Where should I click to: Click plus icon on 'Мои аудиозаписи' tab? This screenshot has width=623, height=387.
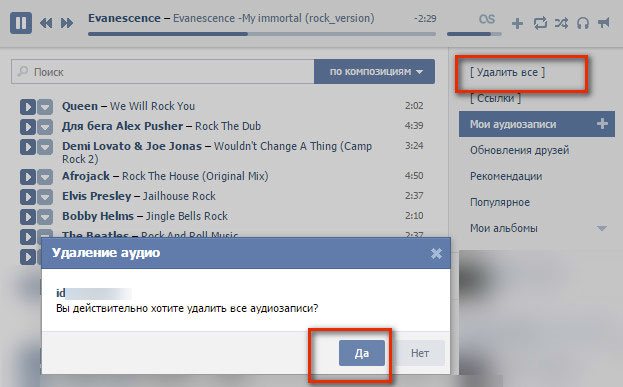tap(602, 124)
